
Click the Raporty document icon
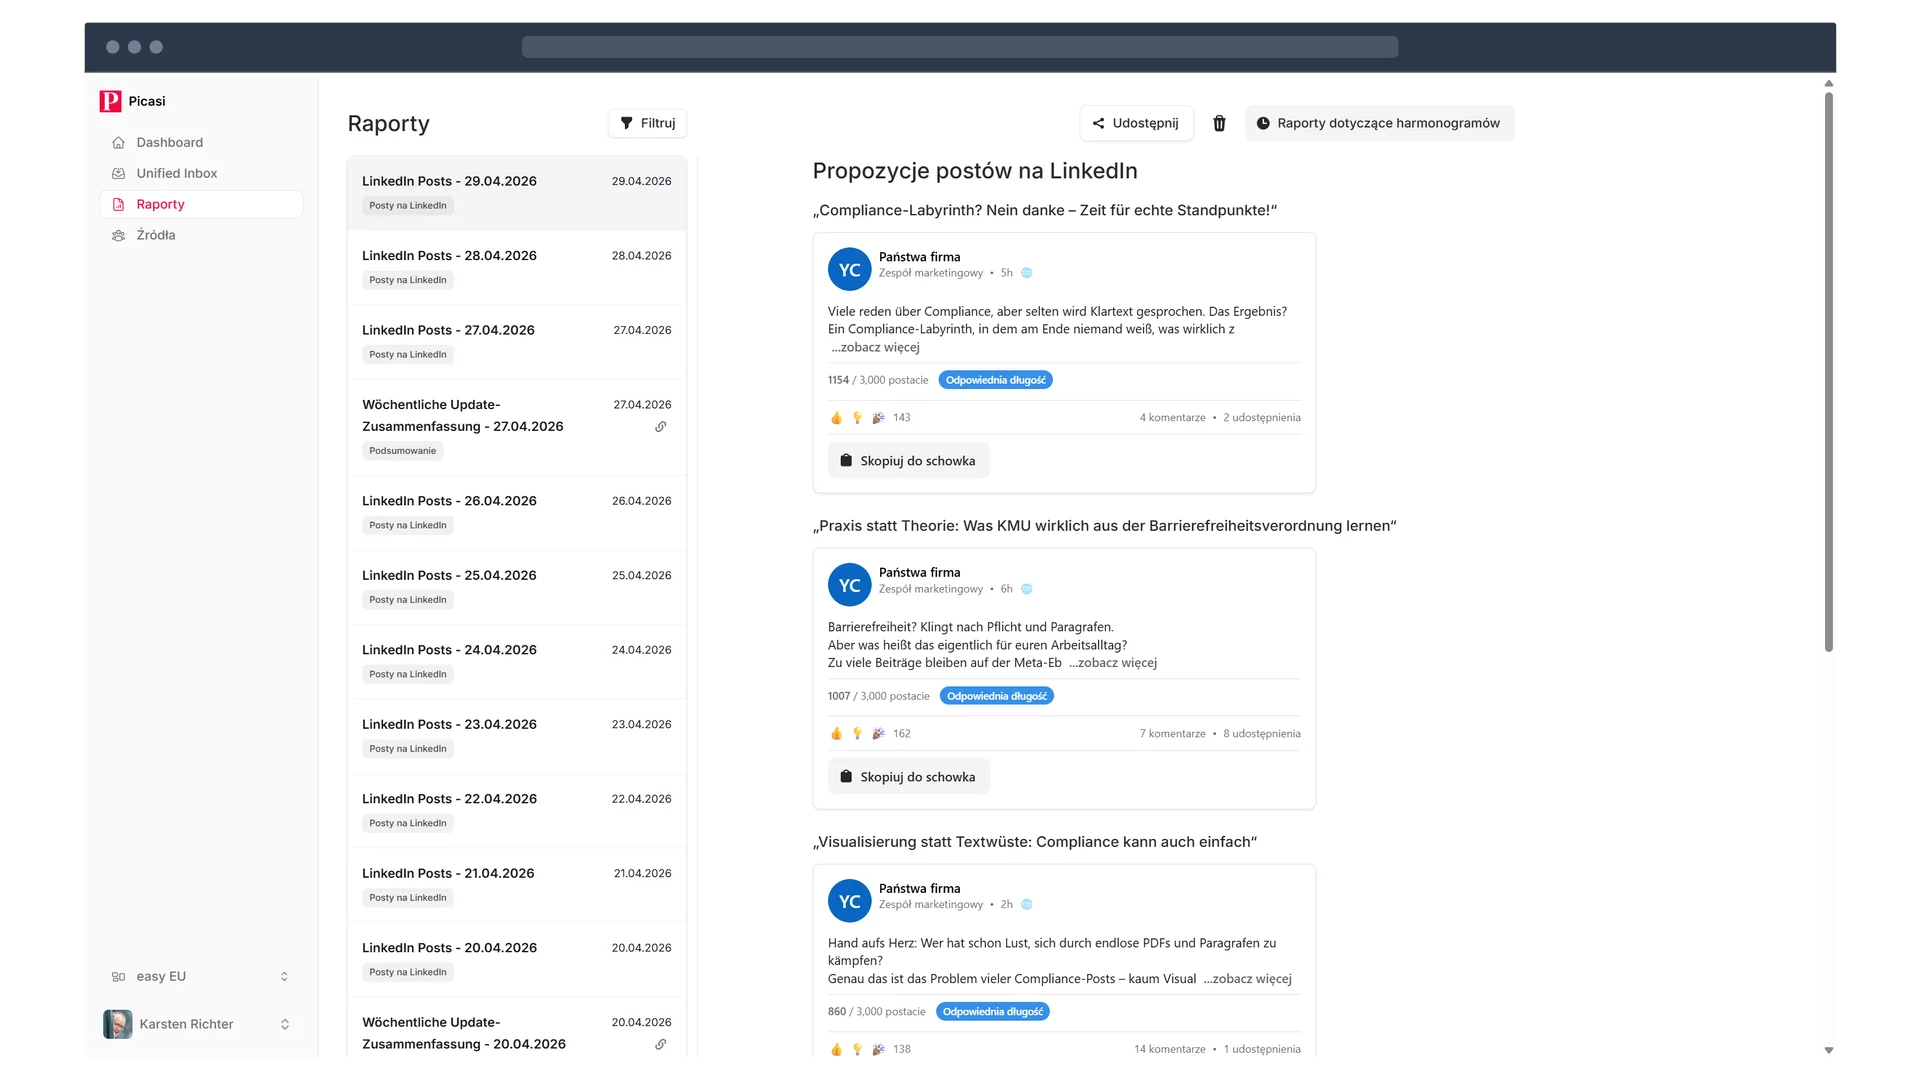coord(118,204)
